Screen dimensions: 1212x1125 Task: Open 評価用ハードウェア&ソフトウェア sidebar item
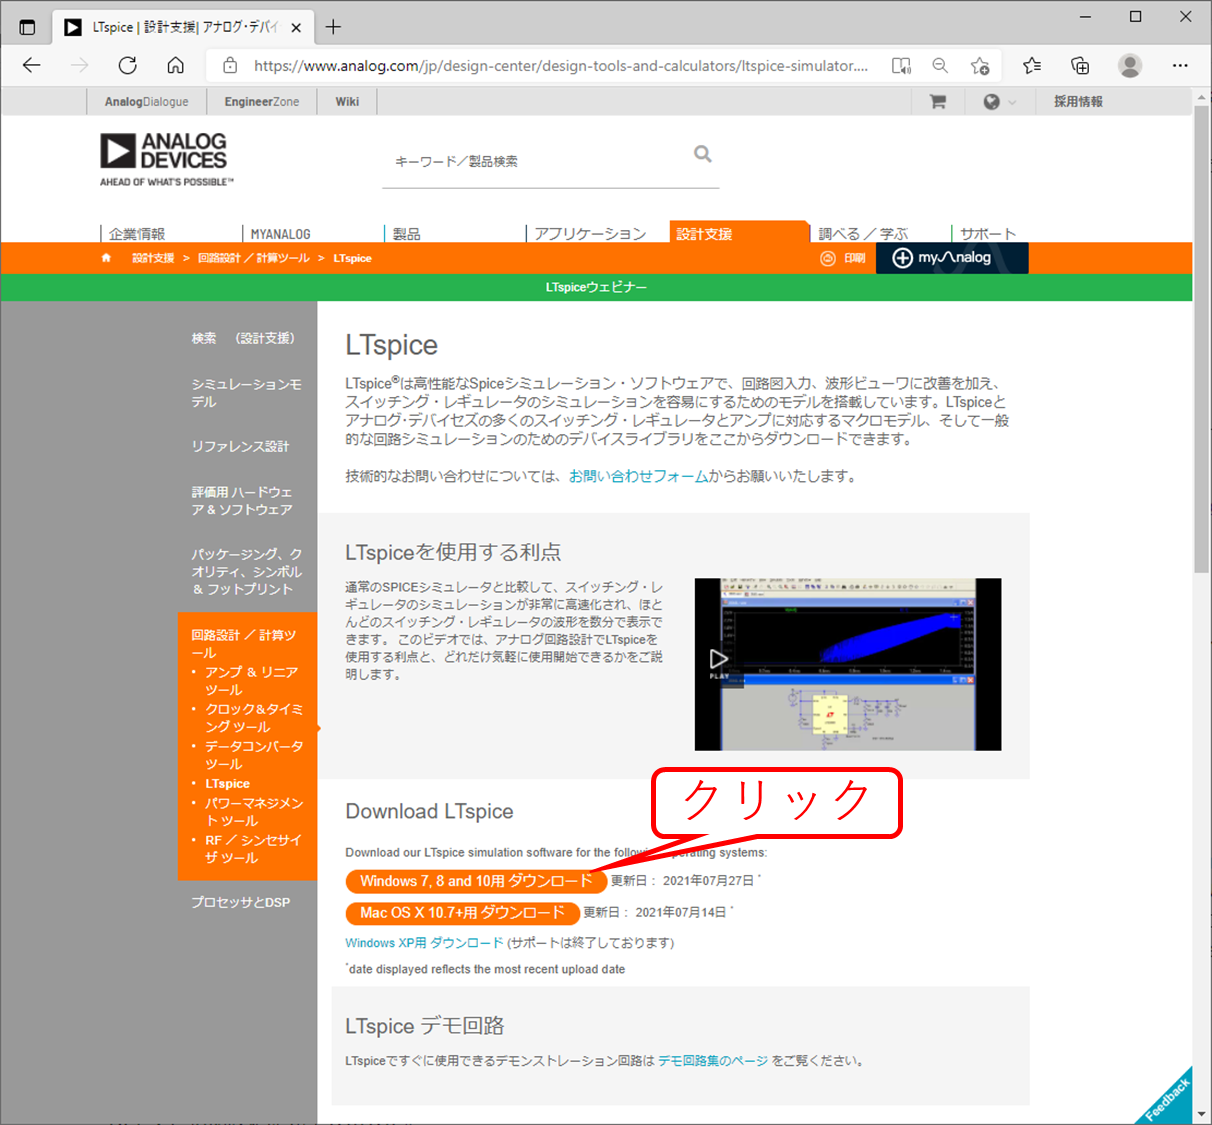(x=242, y=501)
